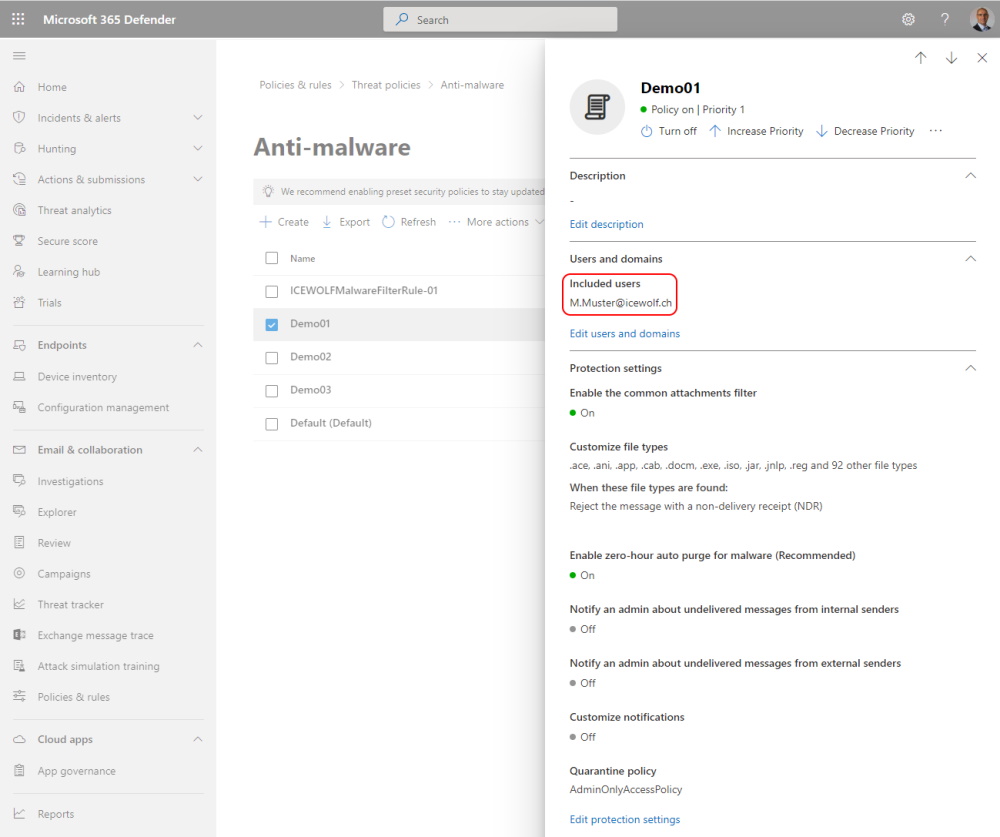Image resolution: width=1000 pixels, height=837 pixels.
Task: Check the Demo03 checkbox
Action: [x=272, y=390]
